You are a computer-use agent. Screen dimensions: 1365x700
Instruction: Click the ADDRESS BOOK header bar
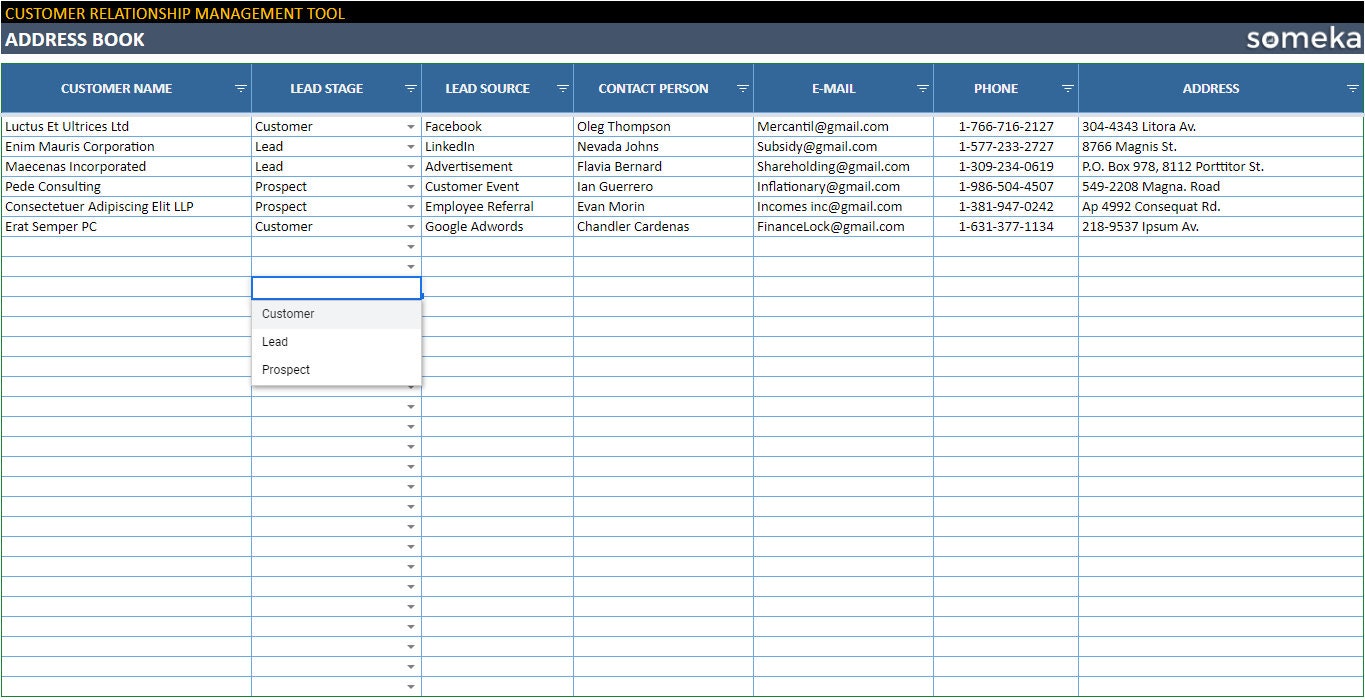[x=75, y=40]
